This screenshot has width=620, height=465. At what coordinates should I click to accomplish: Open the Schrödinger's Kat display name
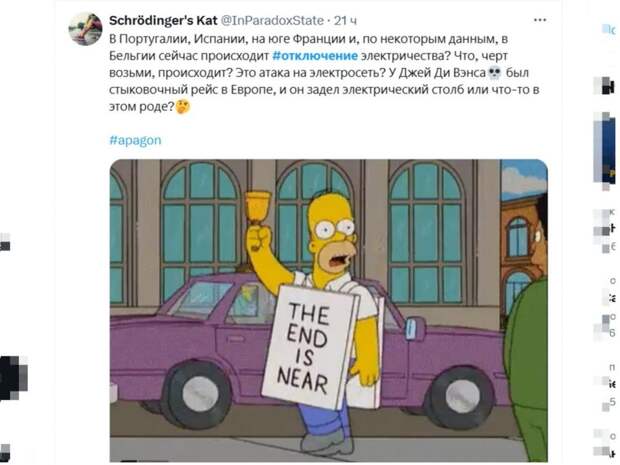tap(163, 20)
